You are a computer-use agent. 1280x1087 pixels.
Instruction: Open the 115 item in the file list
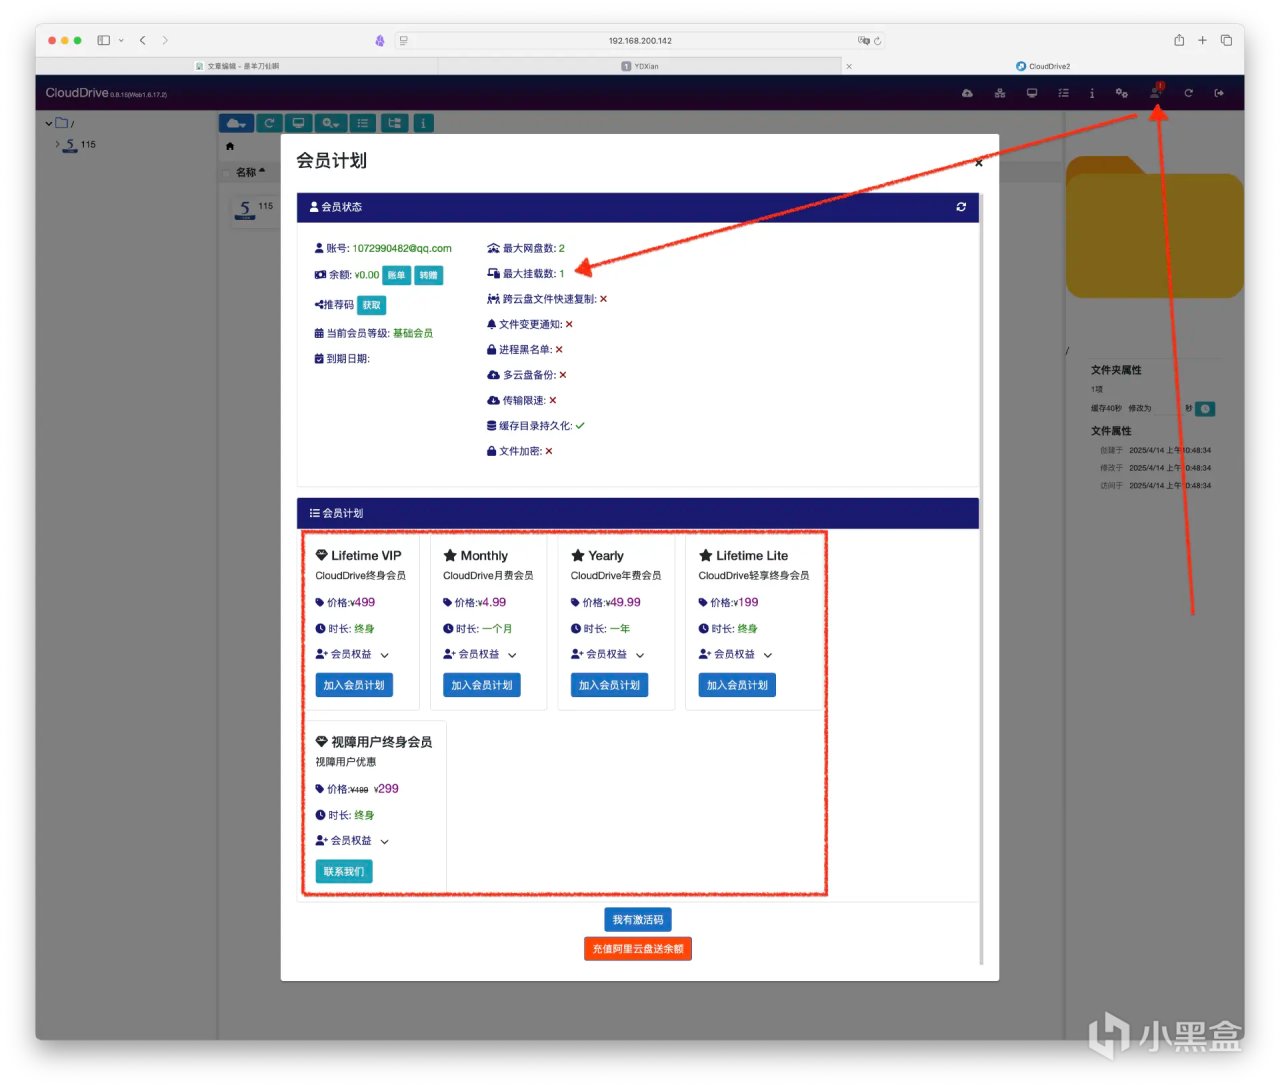point(254,209)
